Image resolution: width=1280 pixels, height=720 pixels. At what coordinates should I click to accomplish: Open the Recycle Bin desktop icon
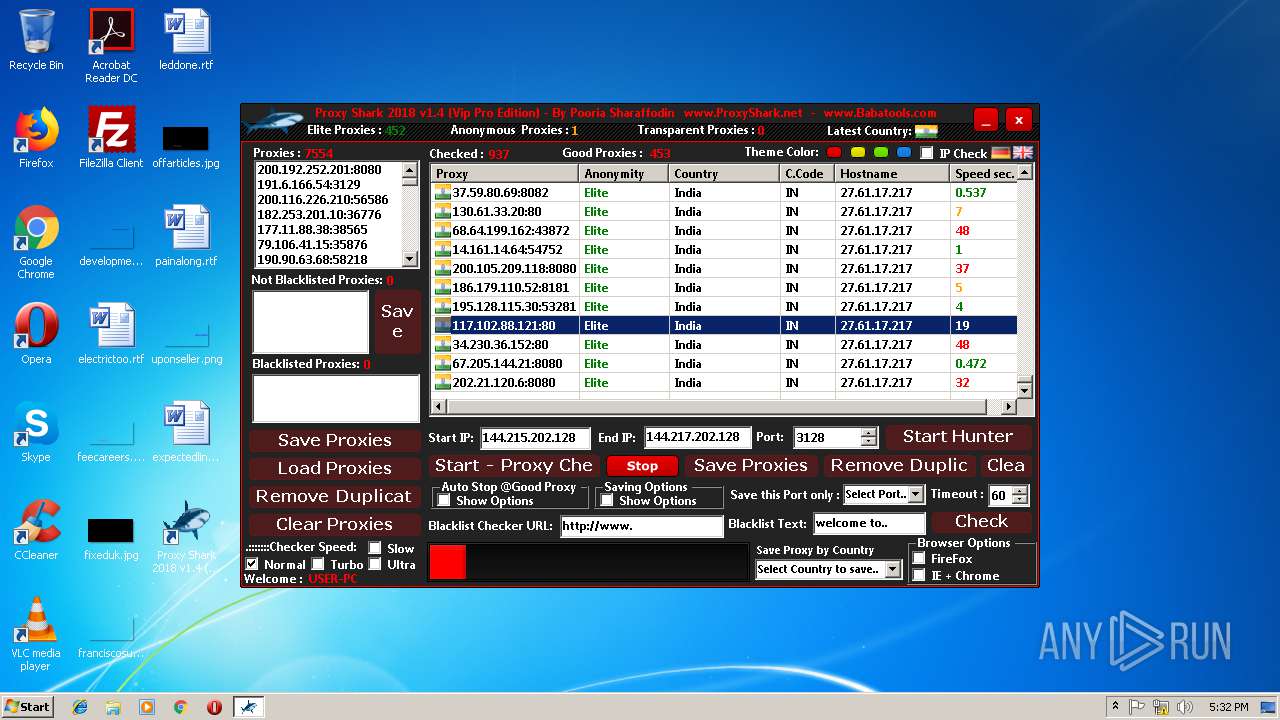(36, 40)
